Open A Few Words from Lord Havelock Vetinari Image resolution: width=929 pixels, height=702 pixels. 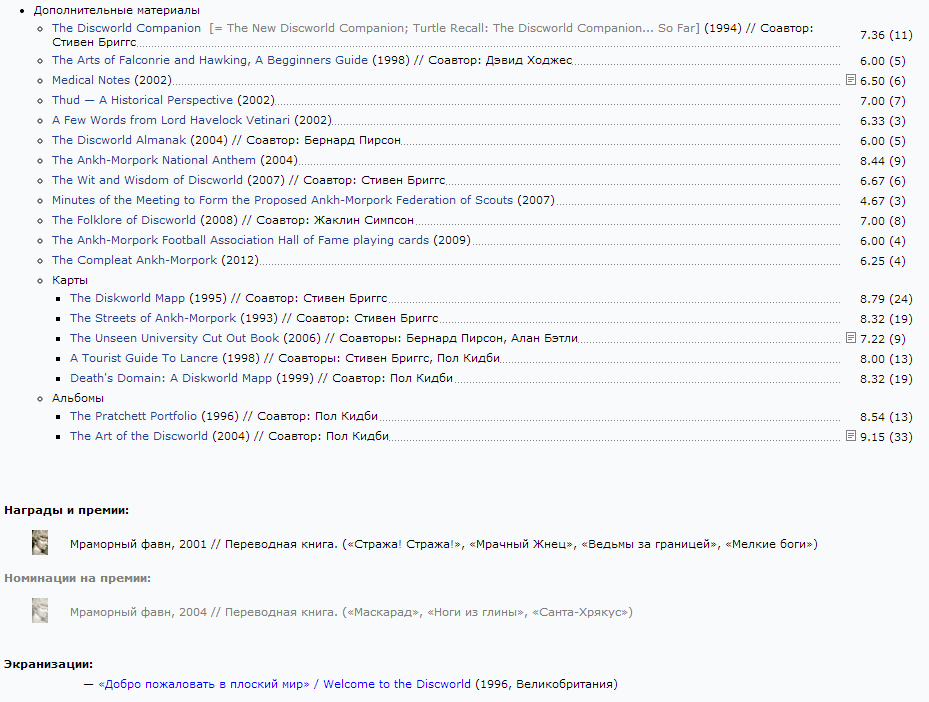click(171, 120)
